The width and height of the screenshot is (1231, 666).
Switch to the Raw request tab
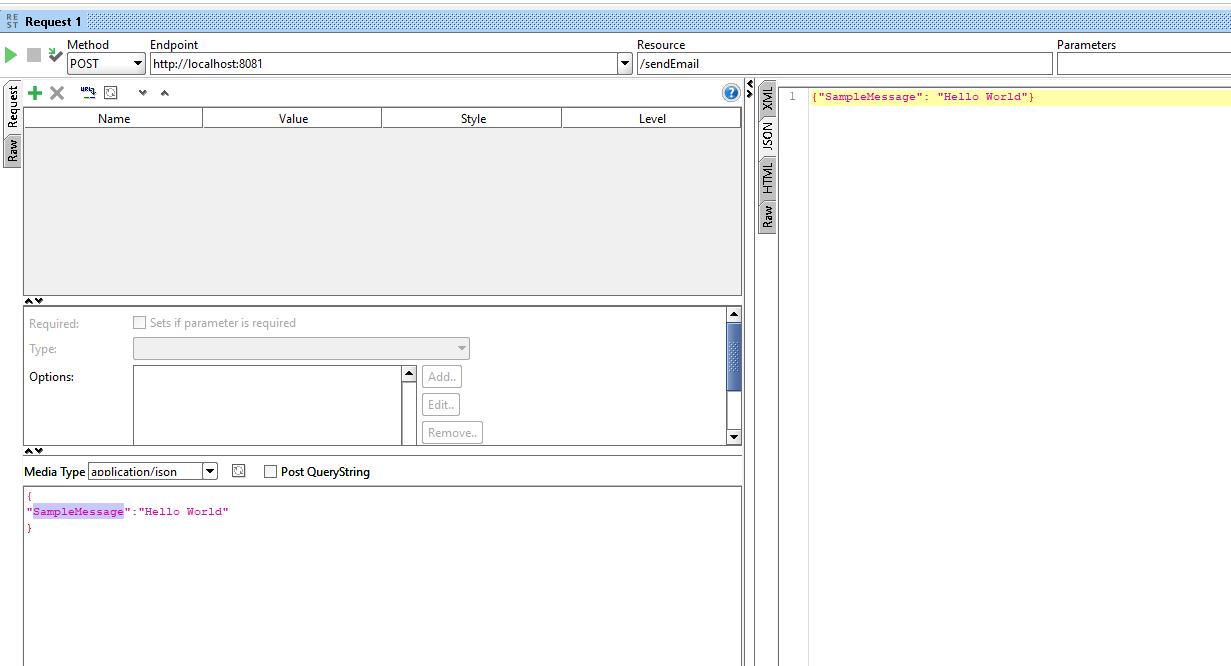pos(13,151)
